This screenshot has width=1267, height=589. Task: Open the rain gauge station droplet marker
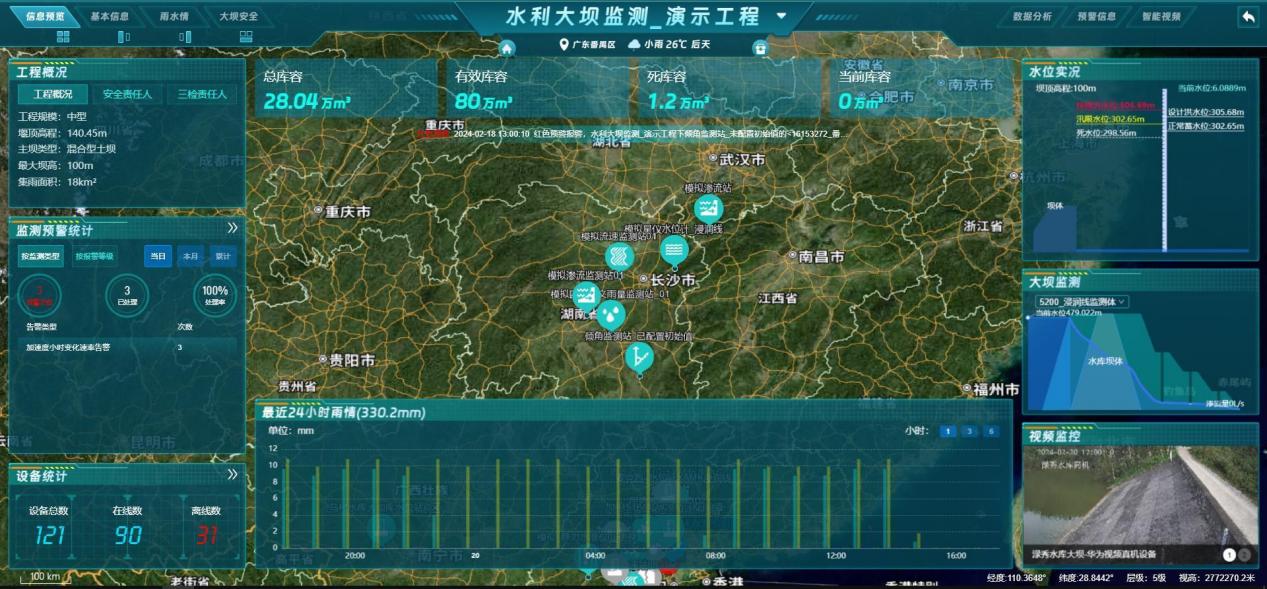pyautogui.click(x=611, y=315)
